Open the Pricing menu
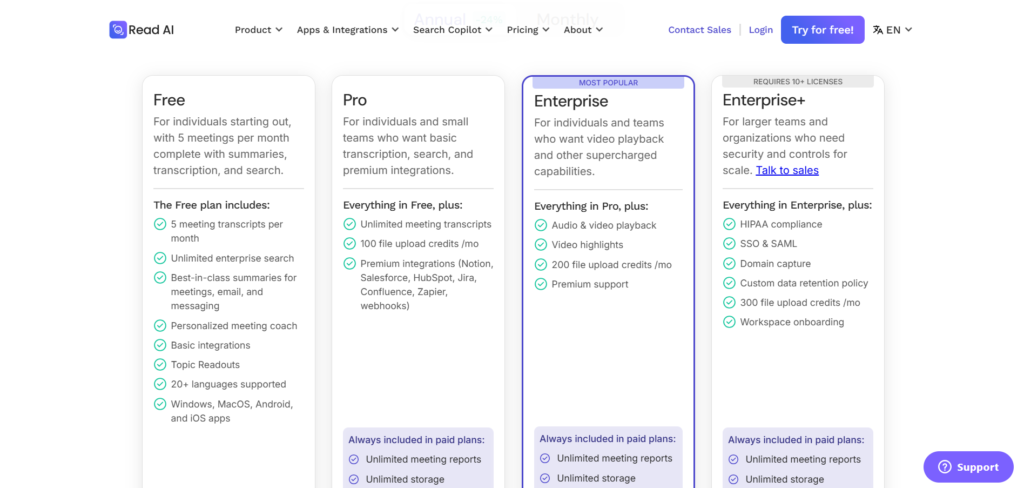Viewport: 1024px width, 488px height. pos(528,30)
